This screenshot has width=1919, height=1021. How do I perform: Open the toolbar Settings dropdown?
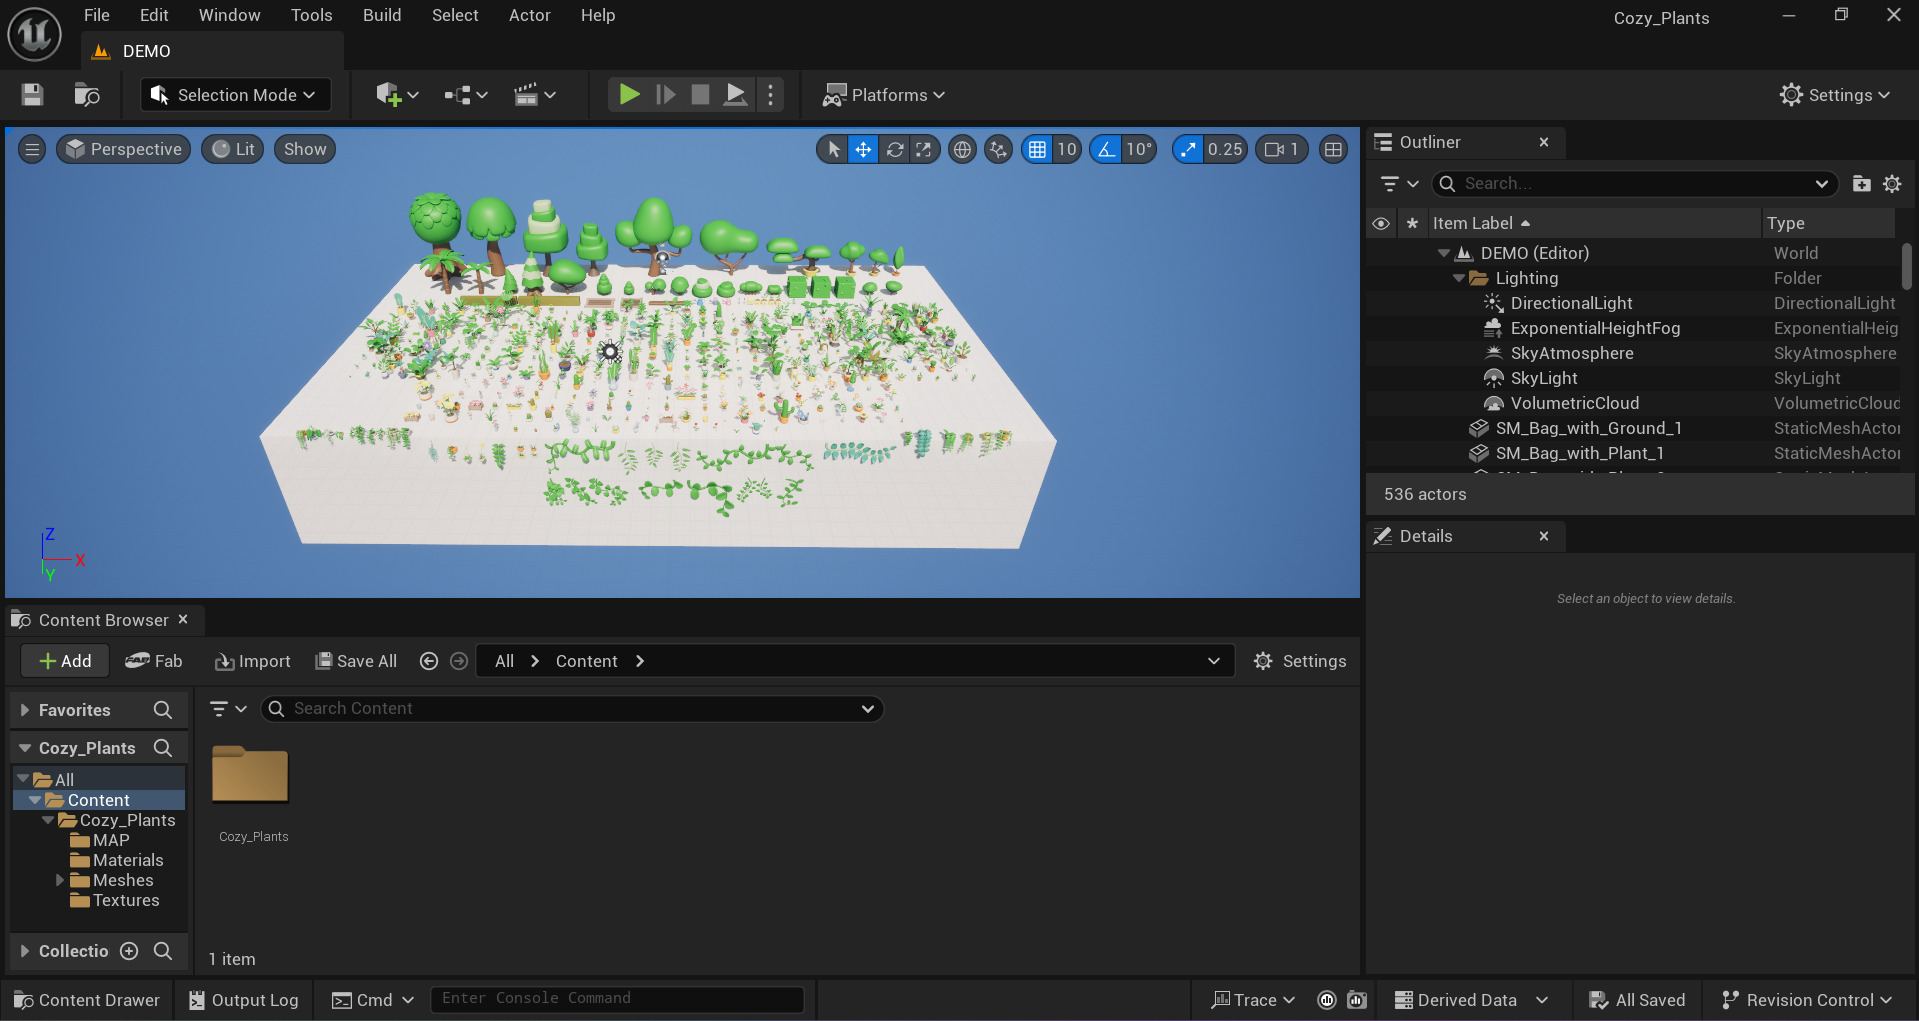1835,95
